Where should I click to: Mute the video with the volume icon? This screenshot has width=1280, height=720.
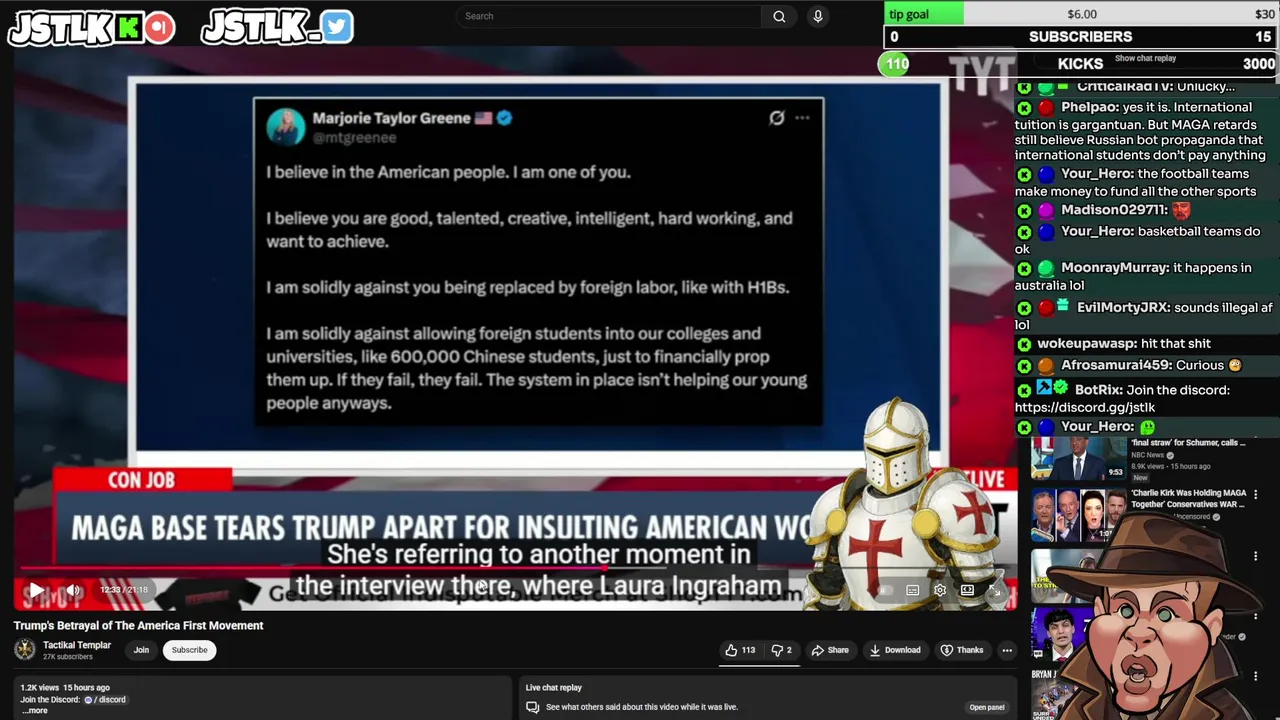click(x=72, y=590)
